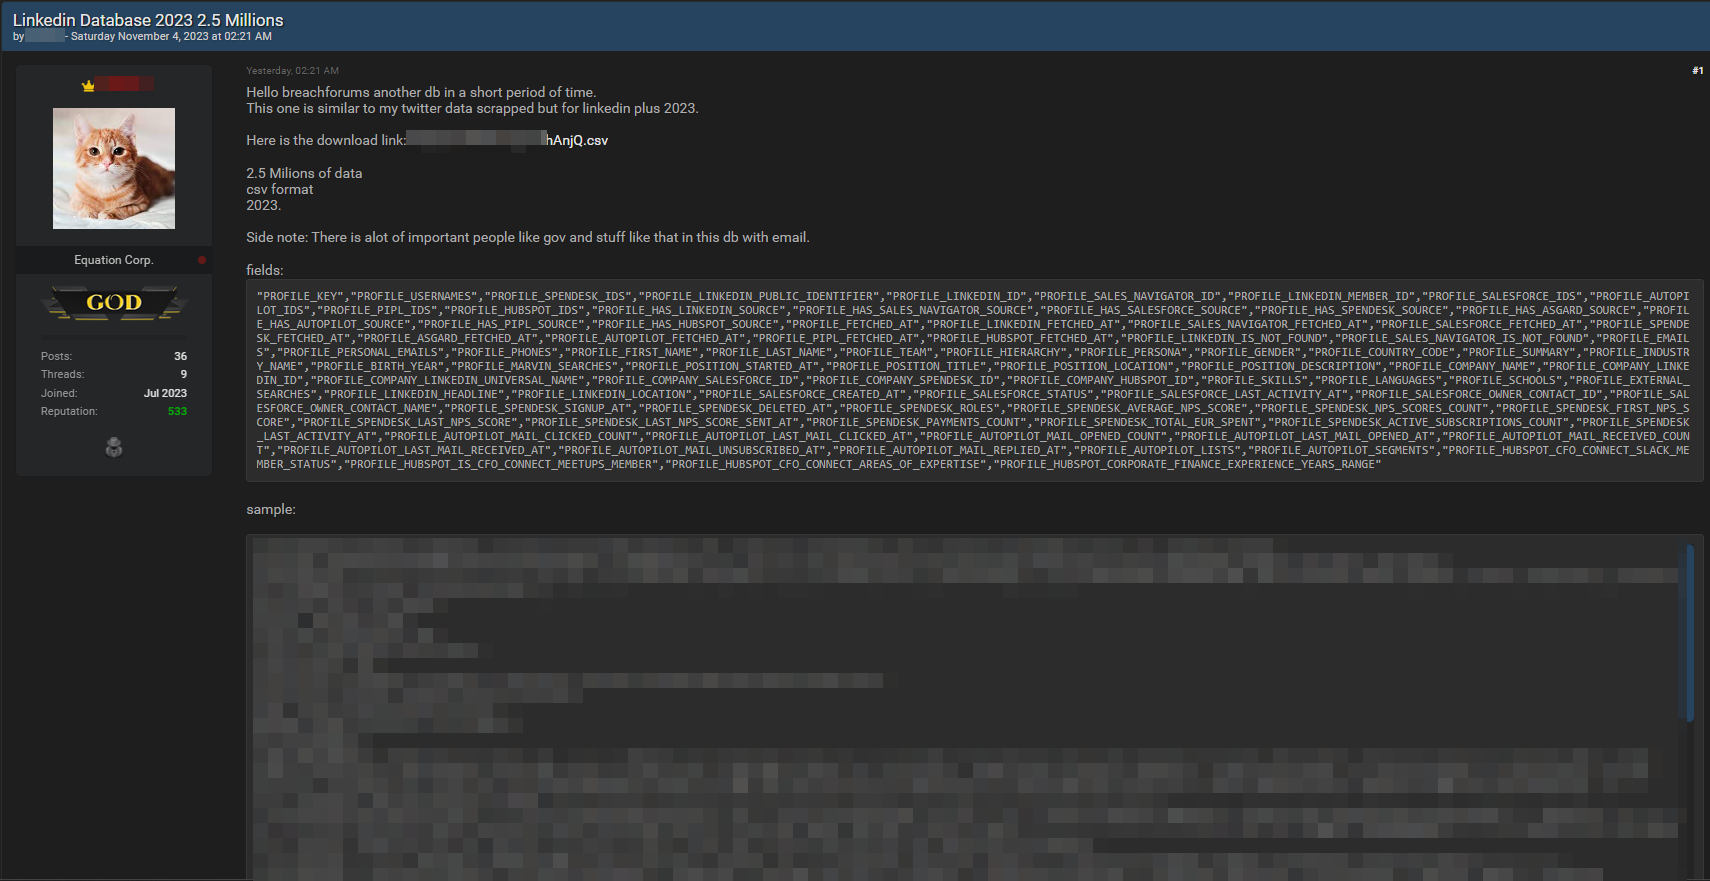Open the #1 post permalink
1710x881 pixels.
pyautogui.click(x=1697, y=71)
